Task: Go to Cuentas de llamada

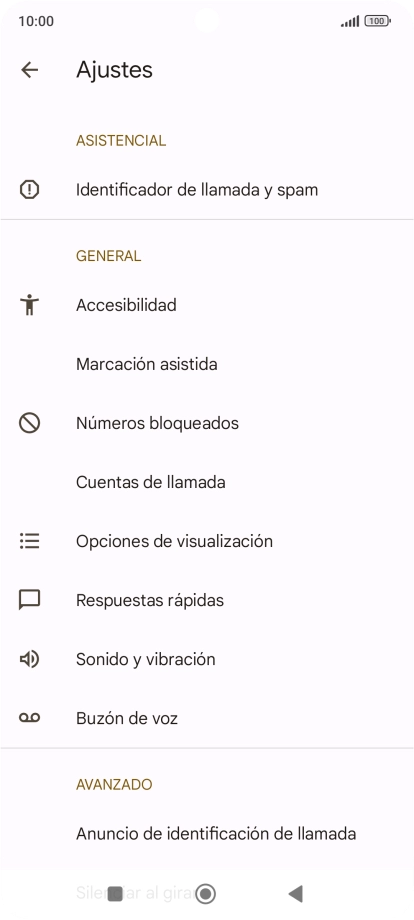Action: tap(207, 482)
